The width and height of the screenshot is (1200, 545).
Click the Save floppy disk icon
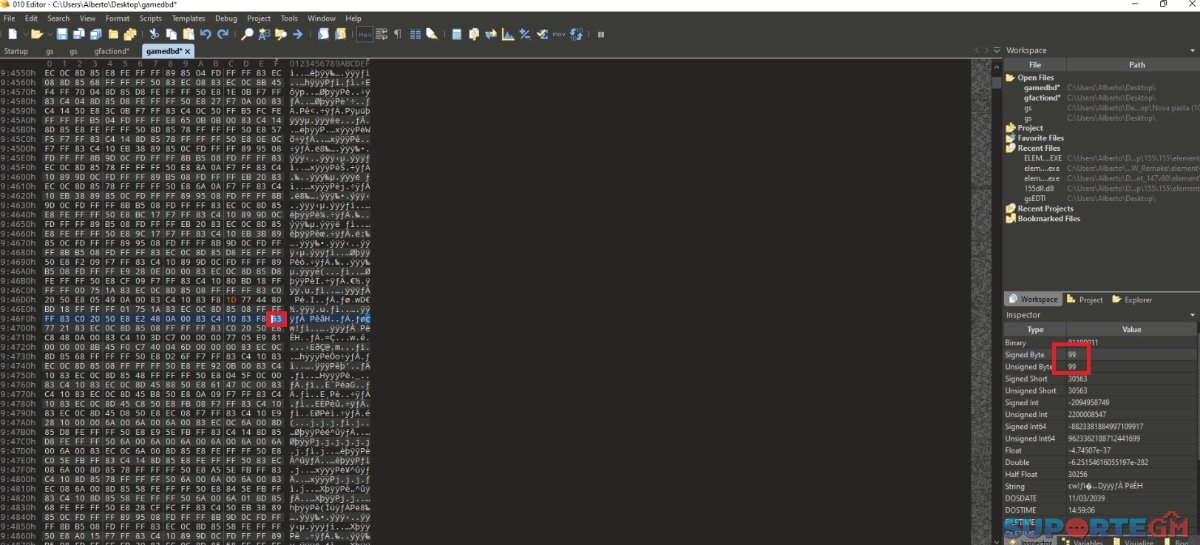point(62,34)
